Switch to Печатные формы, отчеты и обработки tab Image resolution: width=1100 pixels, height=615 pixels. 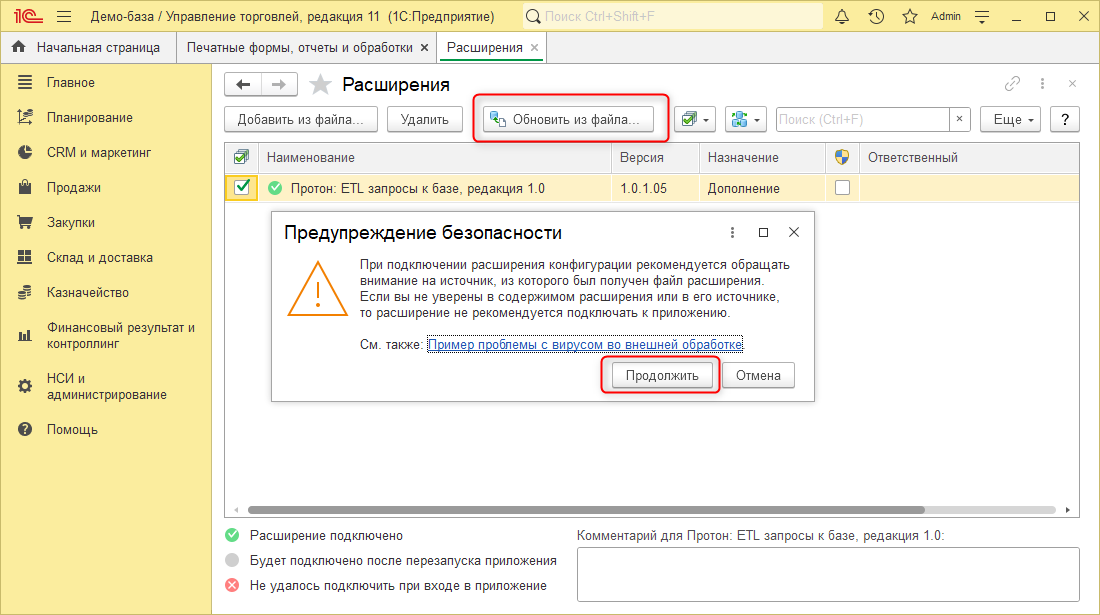(x=300, y=48)
